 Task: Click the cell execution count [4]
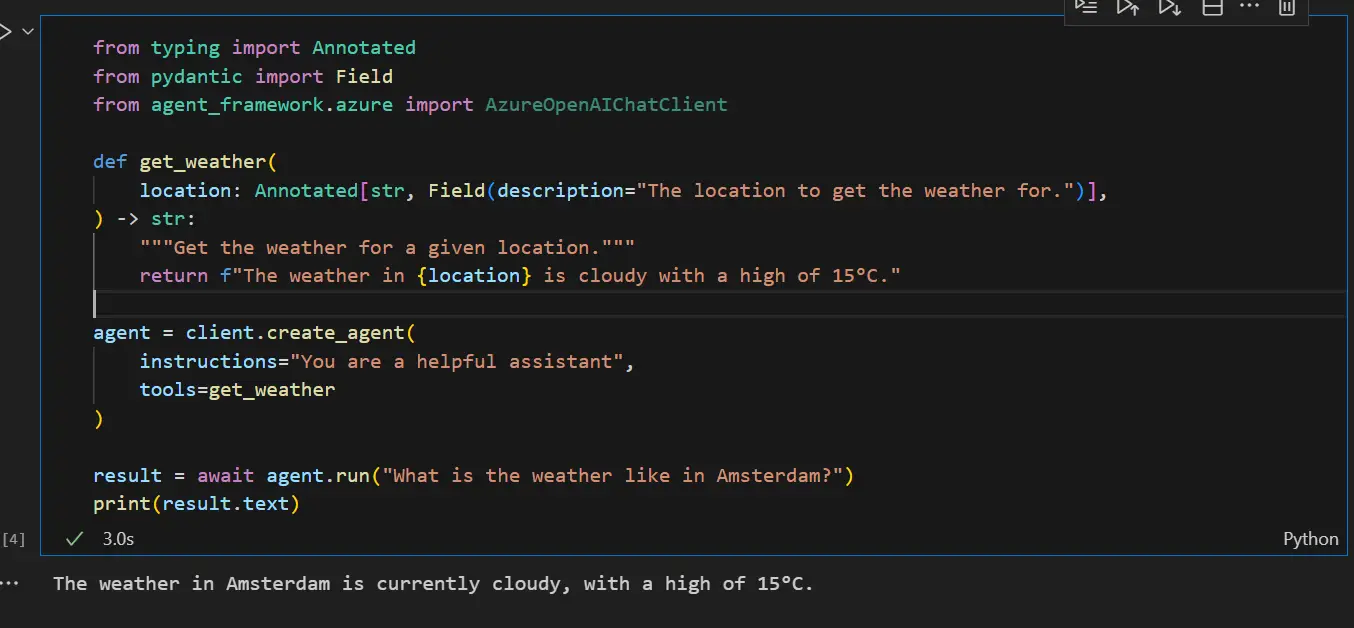(13, 538)
